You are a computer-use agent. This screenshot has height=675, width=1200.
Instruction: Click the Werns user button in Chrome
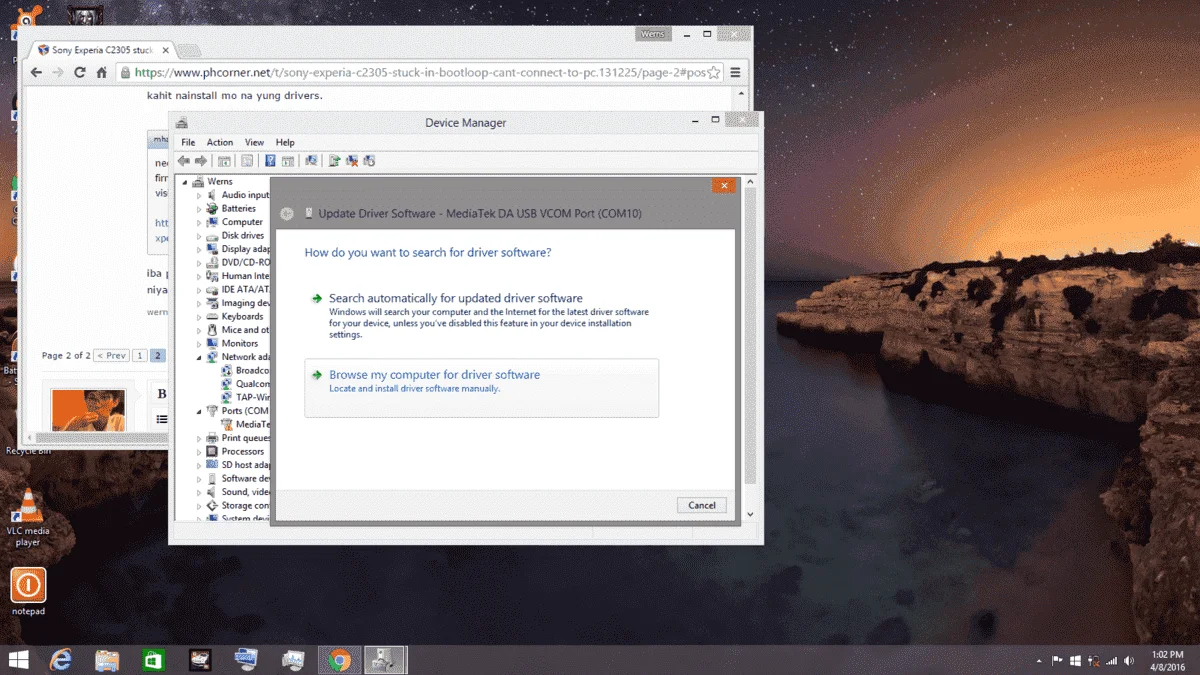[x=651, y=35]
